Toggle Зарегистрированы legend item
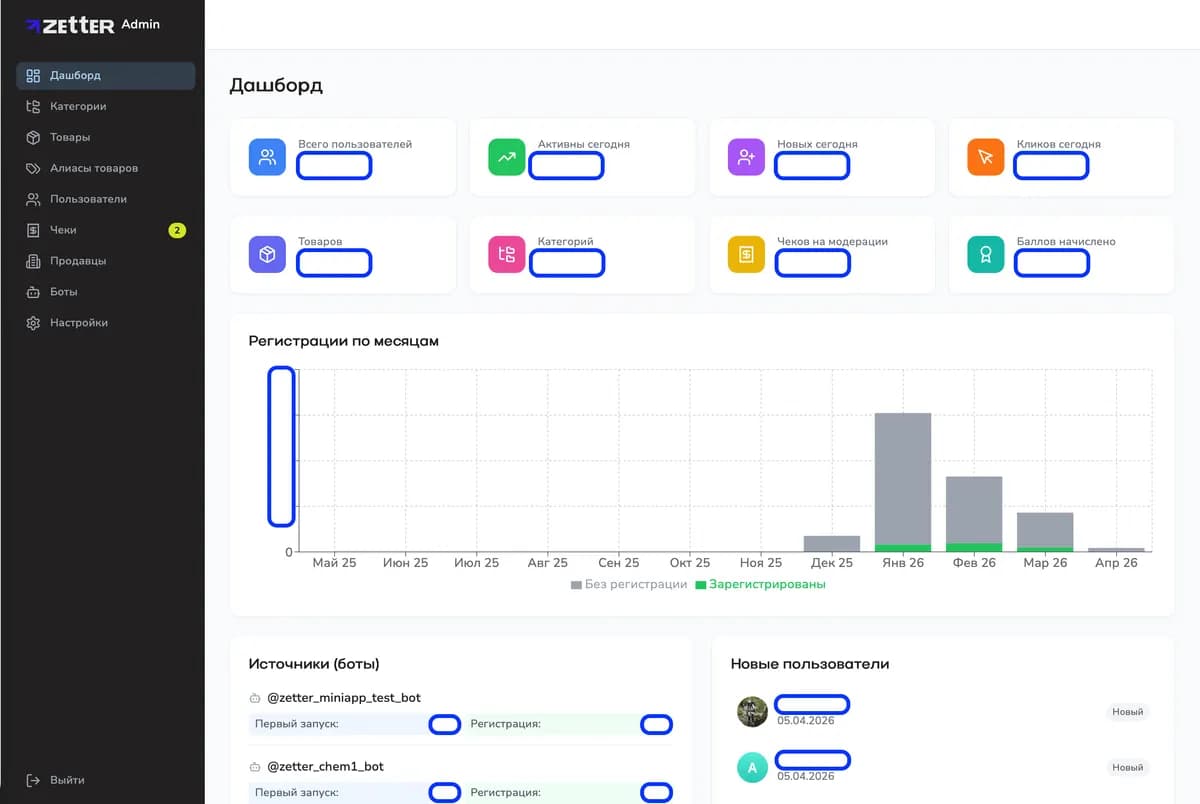This screenshot has height=804, width=1200. (x=761, y=584)
